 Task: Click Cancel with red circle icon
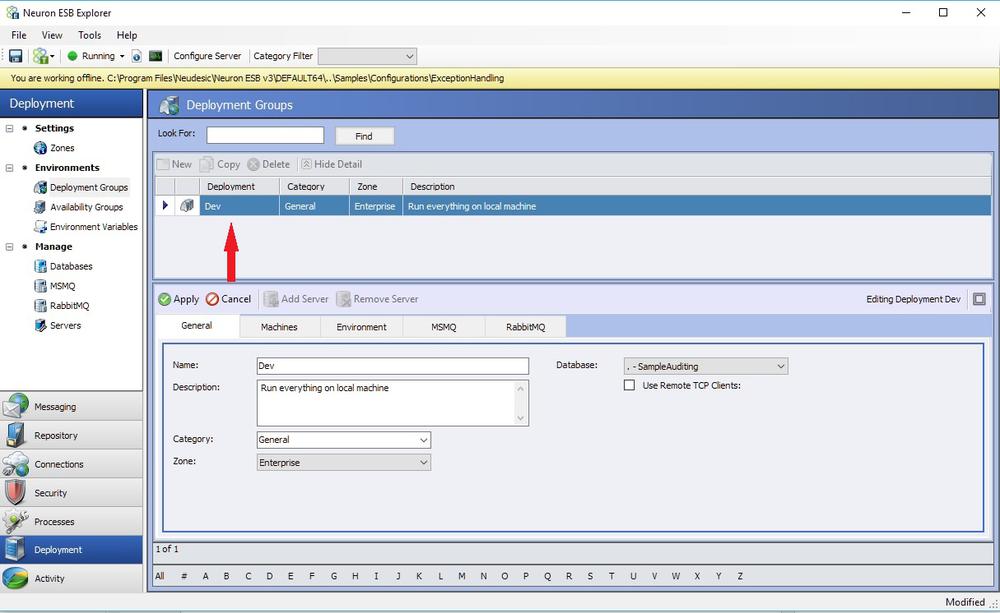tap(228, 299)
